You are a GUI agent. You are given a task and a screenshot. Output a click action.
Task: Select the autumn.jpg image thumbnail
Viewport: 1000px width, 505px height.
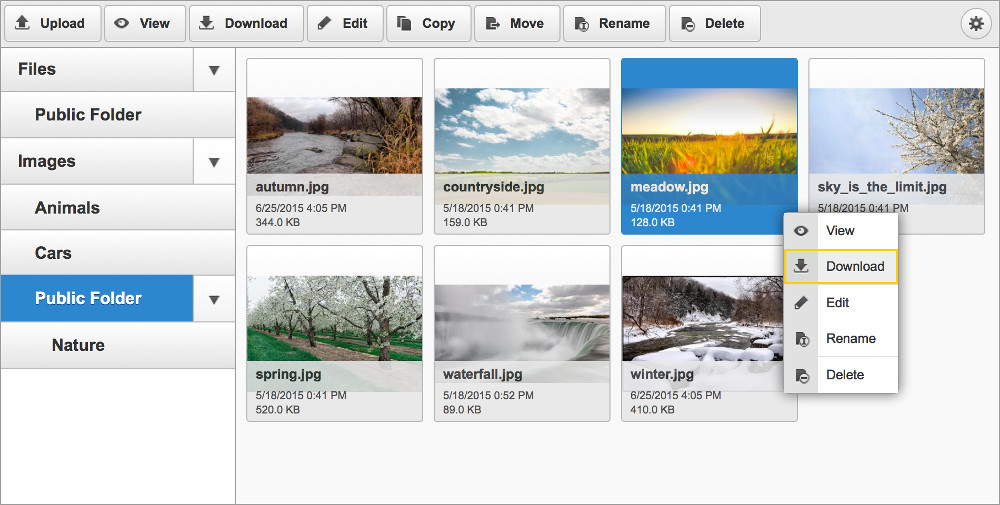coord(334,135)
